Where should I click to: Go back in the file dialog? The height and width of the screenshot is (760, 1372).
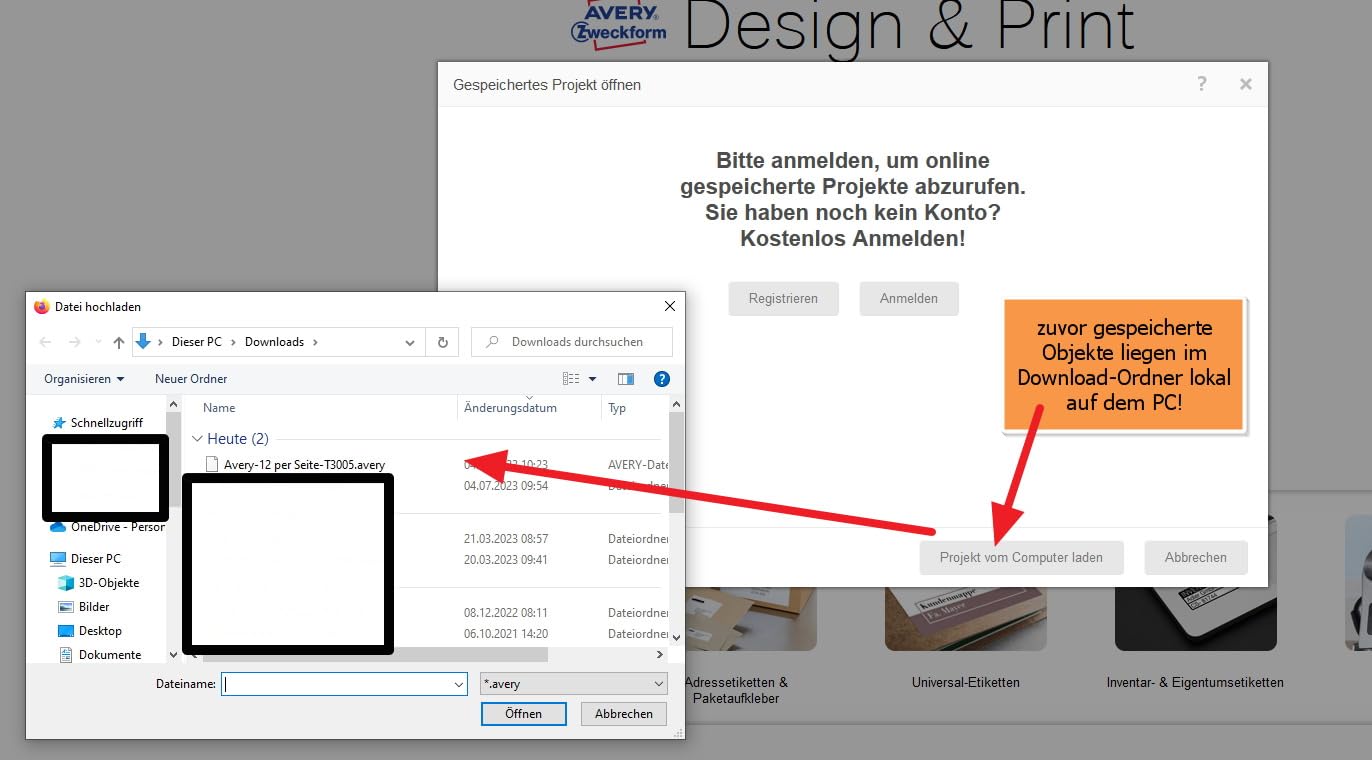[x=45, y=342]
